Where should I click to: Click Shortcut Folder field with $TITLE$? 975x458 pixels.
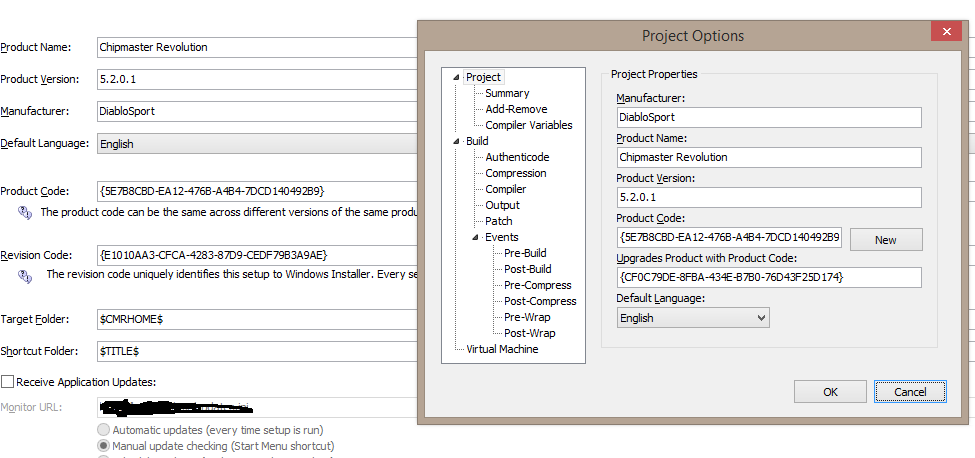(257, 351)
